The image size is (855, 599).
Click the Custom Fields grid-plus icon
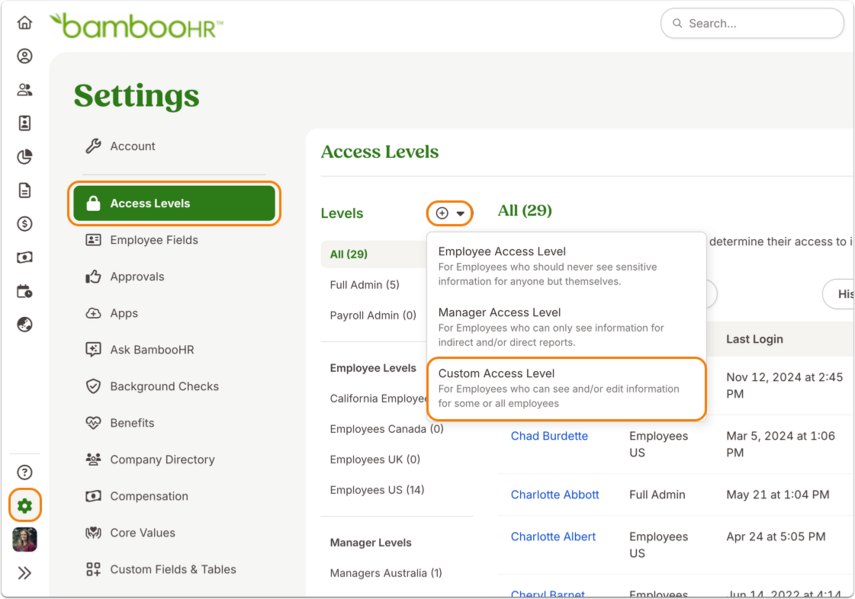(x=93, y=569)
